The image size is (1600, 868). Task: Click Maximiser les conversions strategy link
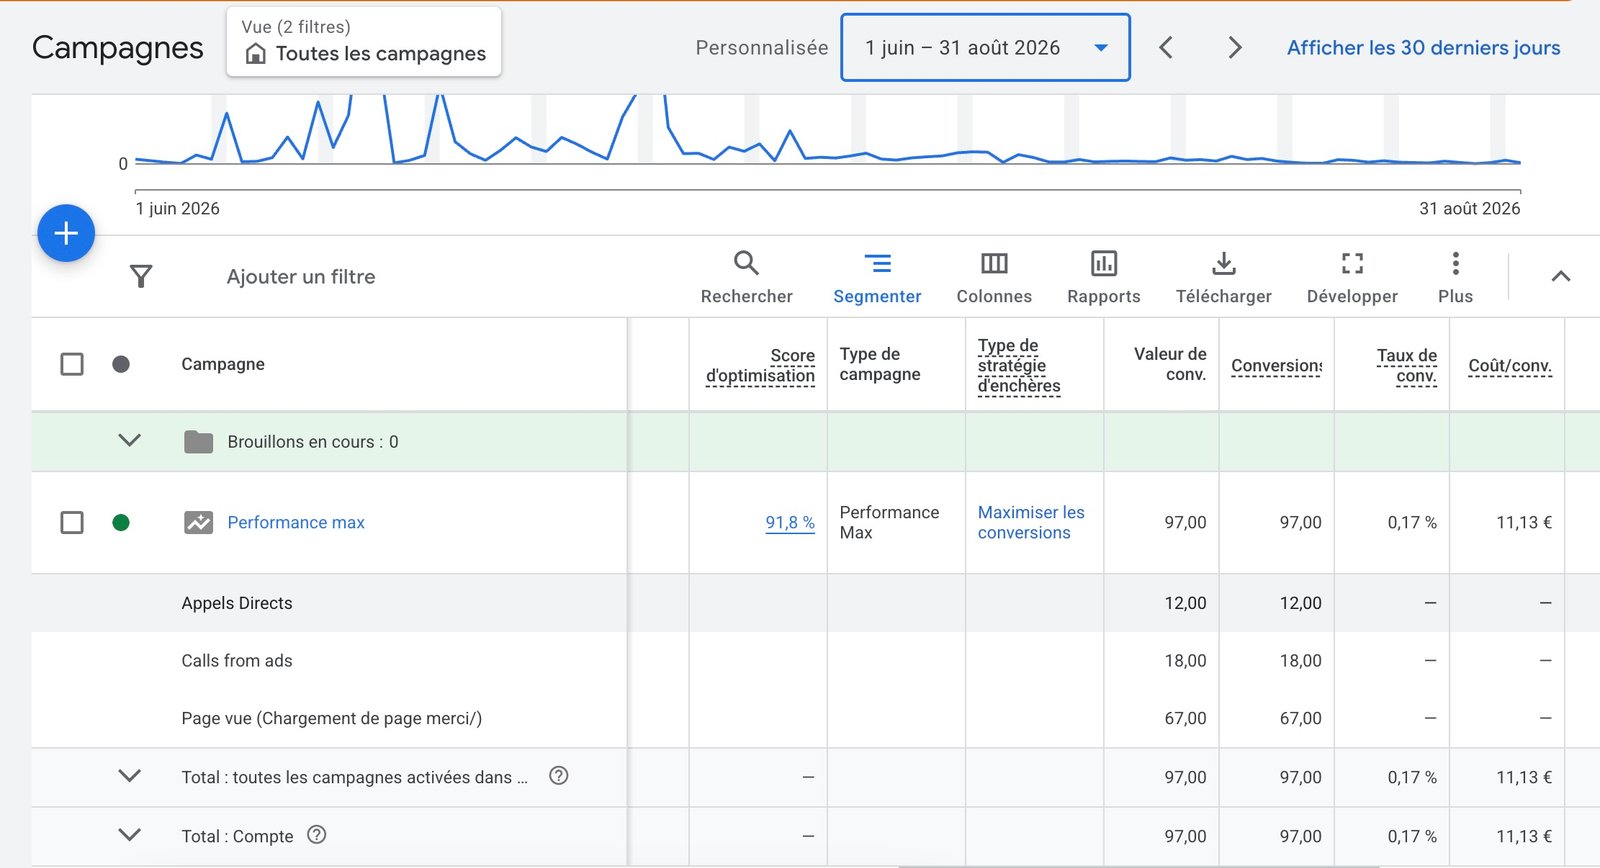(x=1031, y=522)
